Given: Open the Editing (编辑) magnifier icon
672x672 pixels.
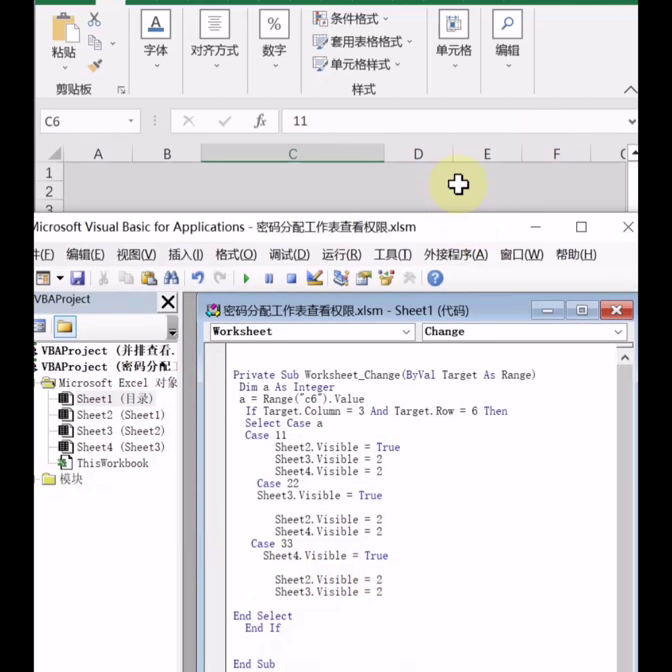Looking at the screenshot, I should coord(507,24).
